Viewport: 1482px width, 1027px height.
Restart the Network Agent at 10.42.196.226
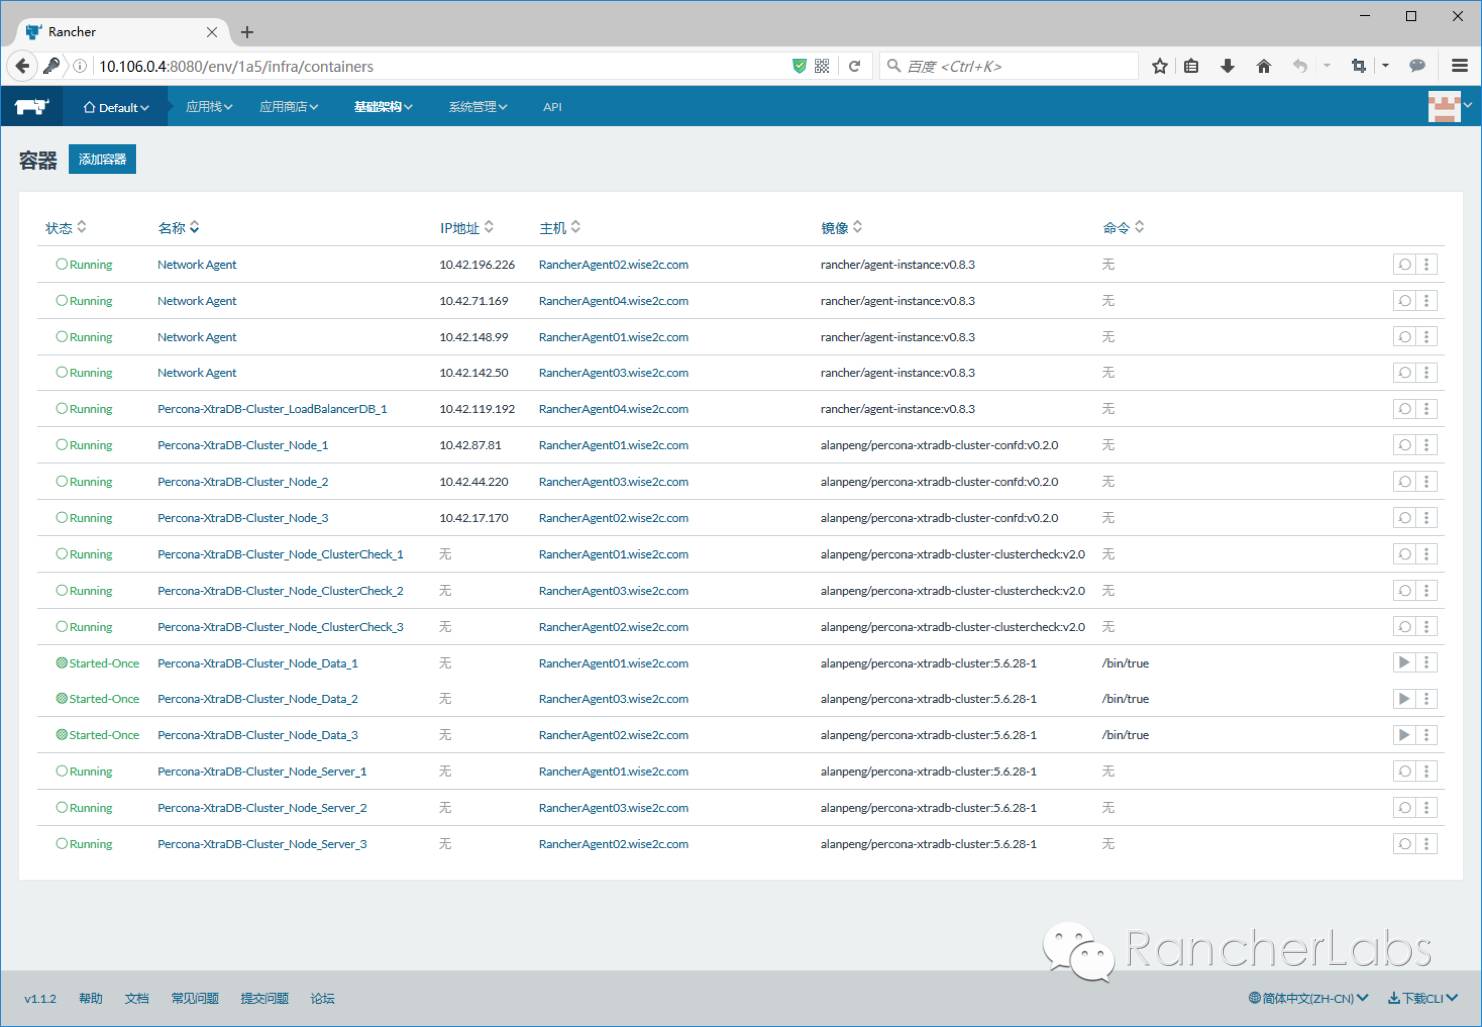[x=1404, y=265]
